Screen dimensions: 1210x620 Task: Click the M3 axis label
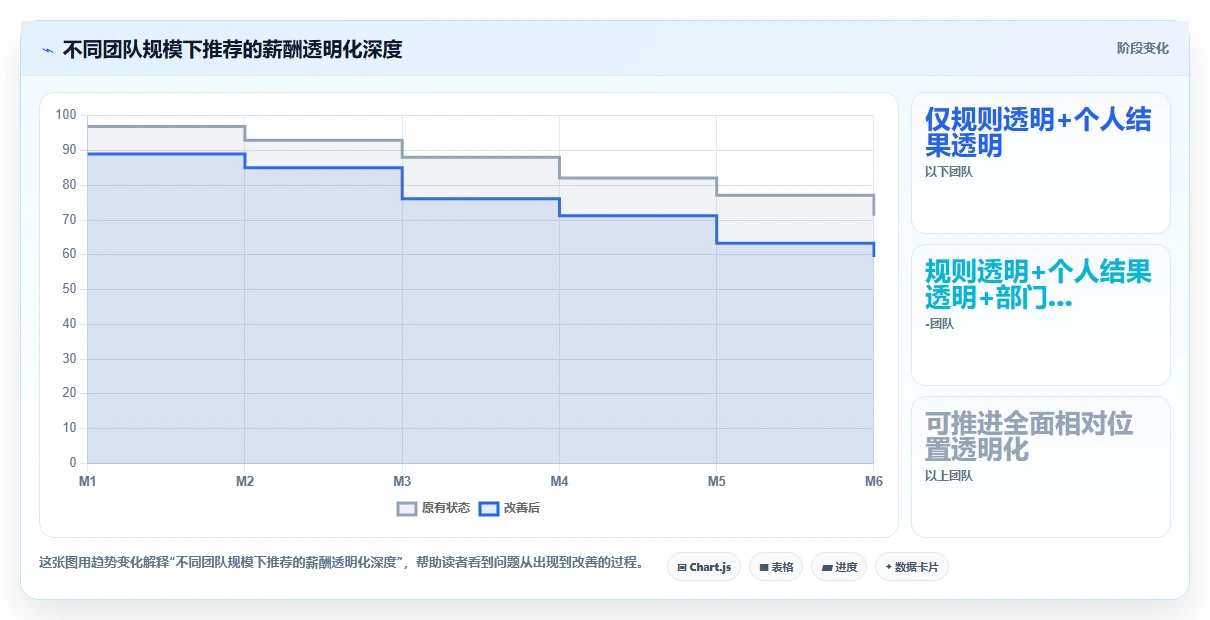tap(402, 481)
